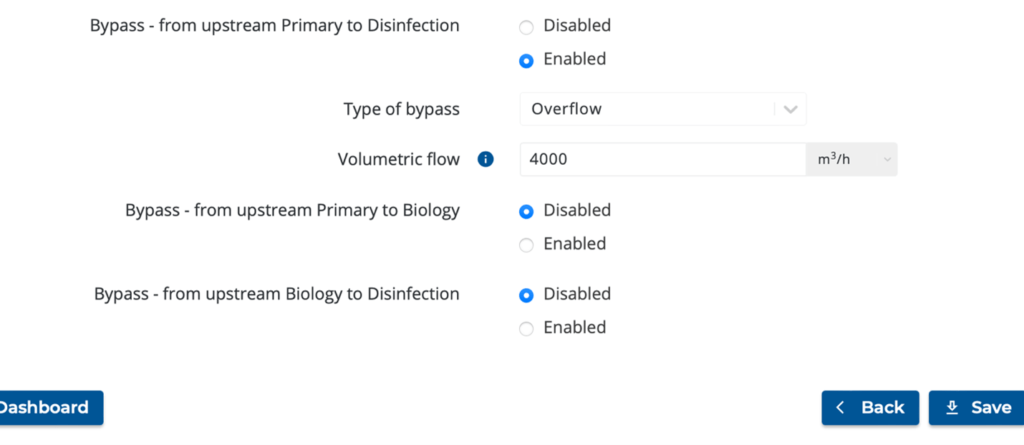The image size is (1024, 445).
Task: Click the Back button
Action: coord(870,408)
